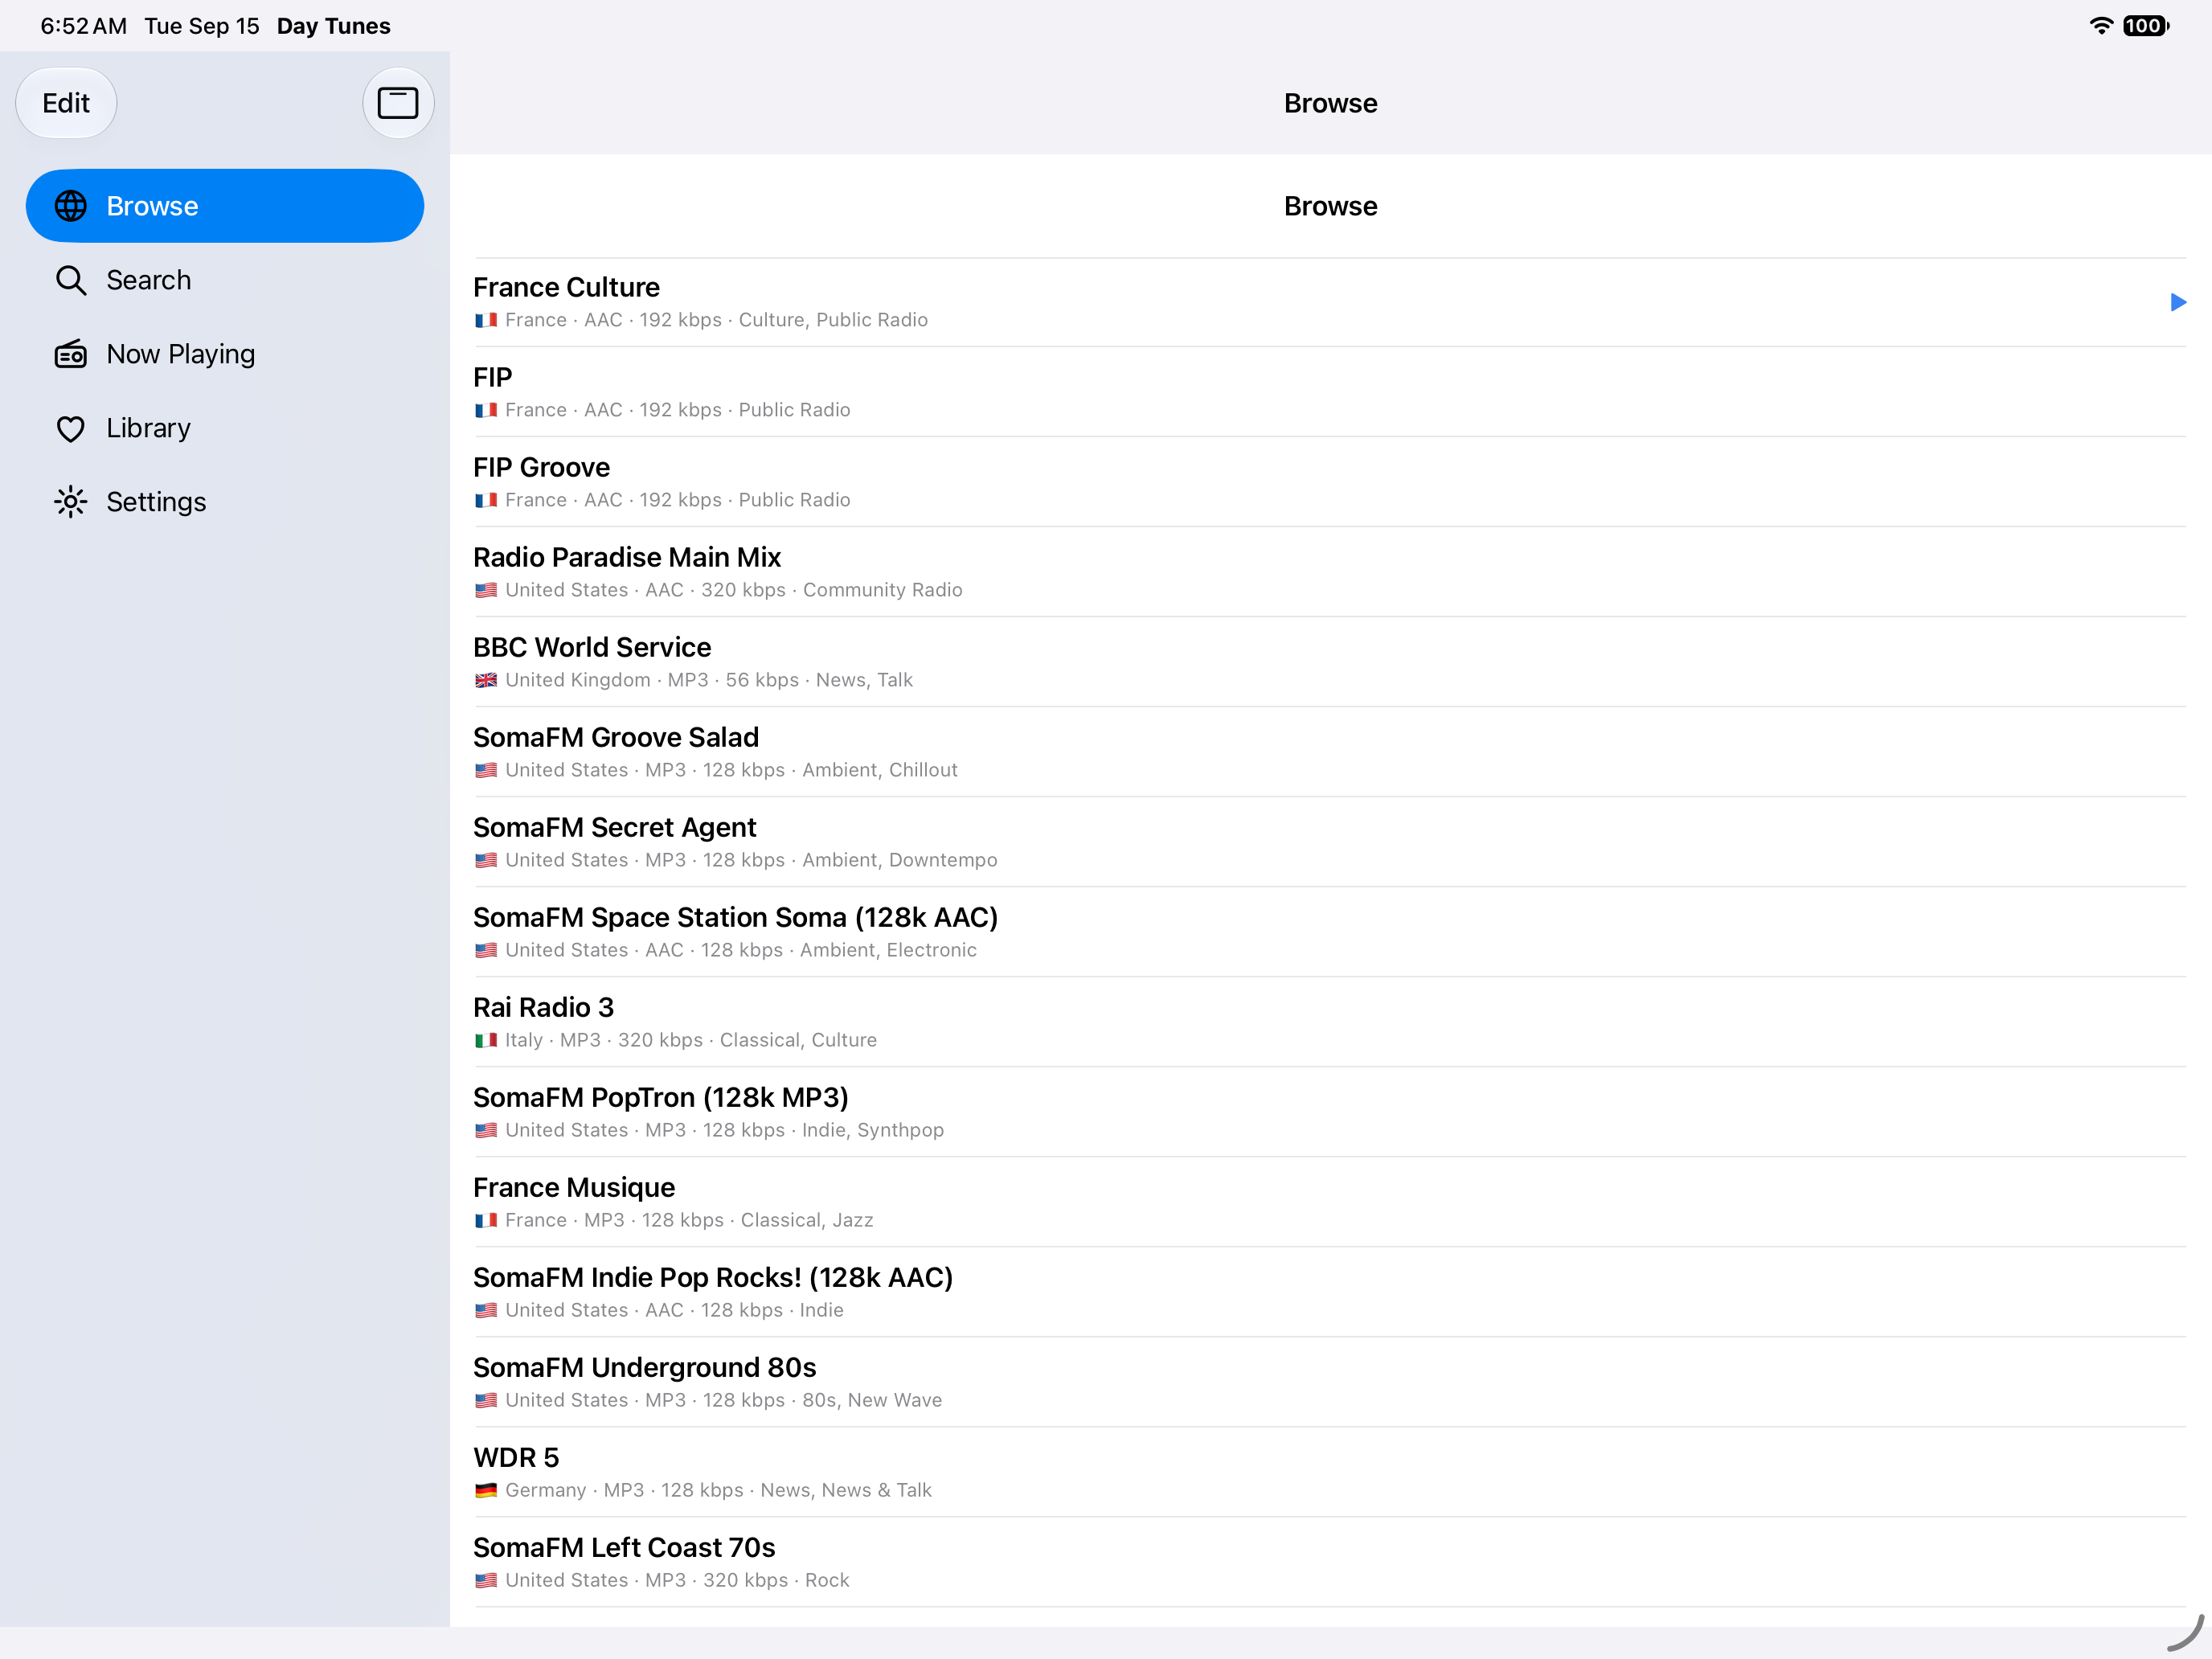Screen dimensions: 2212x1659
Task: Select the FIP station row
Action: pos(1330,392)
